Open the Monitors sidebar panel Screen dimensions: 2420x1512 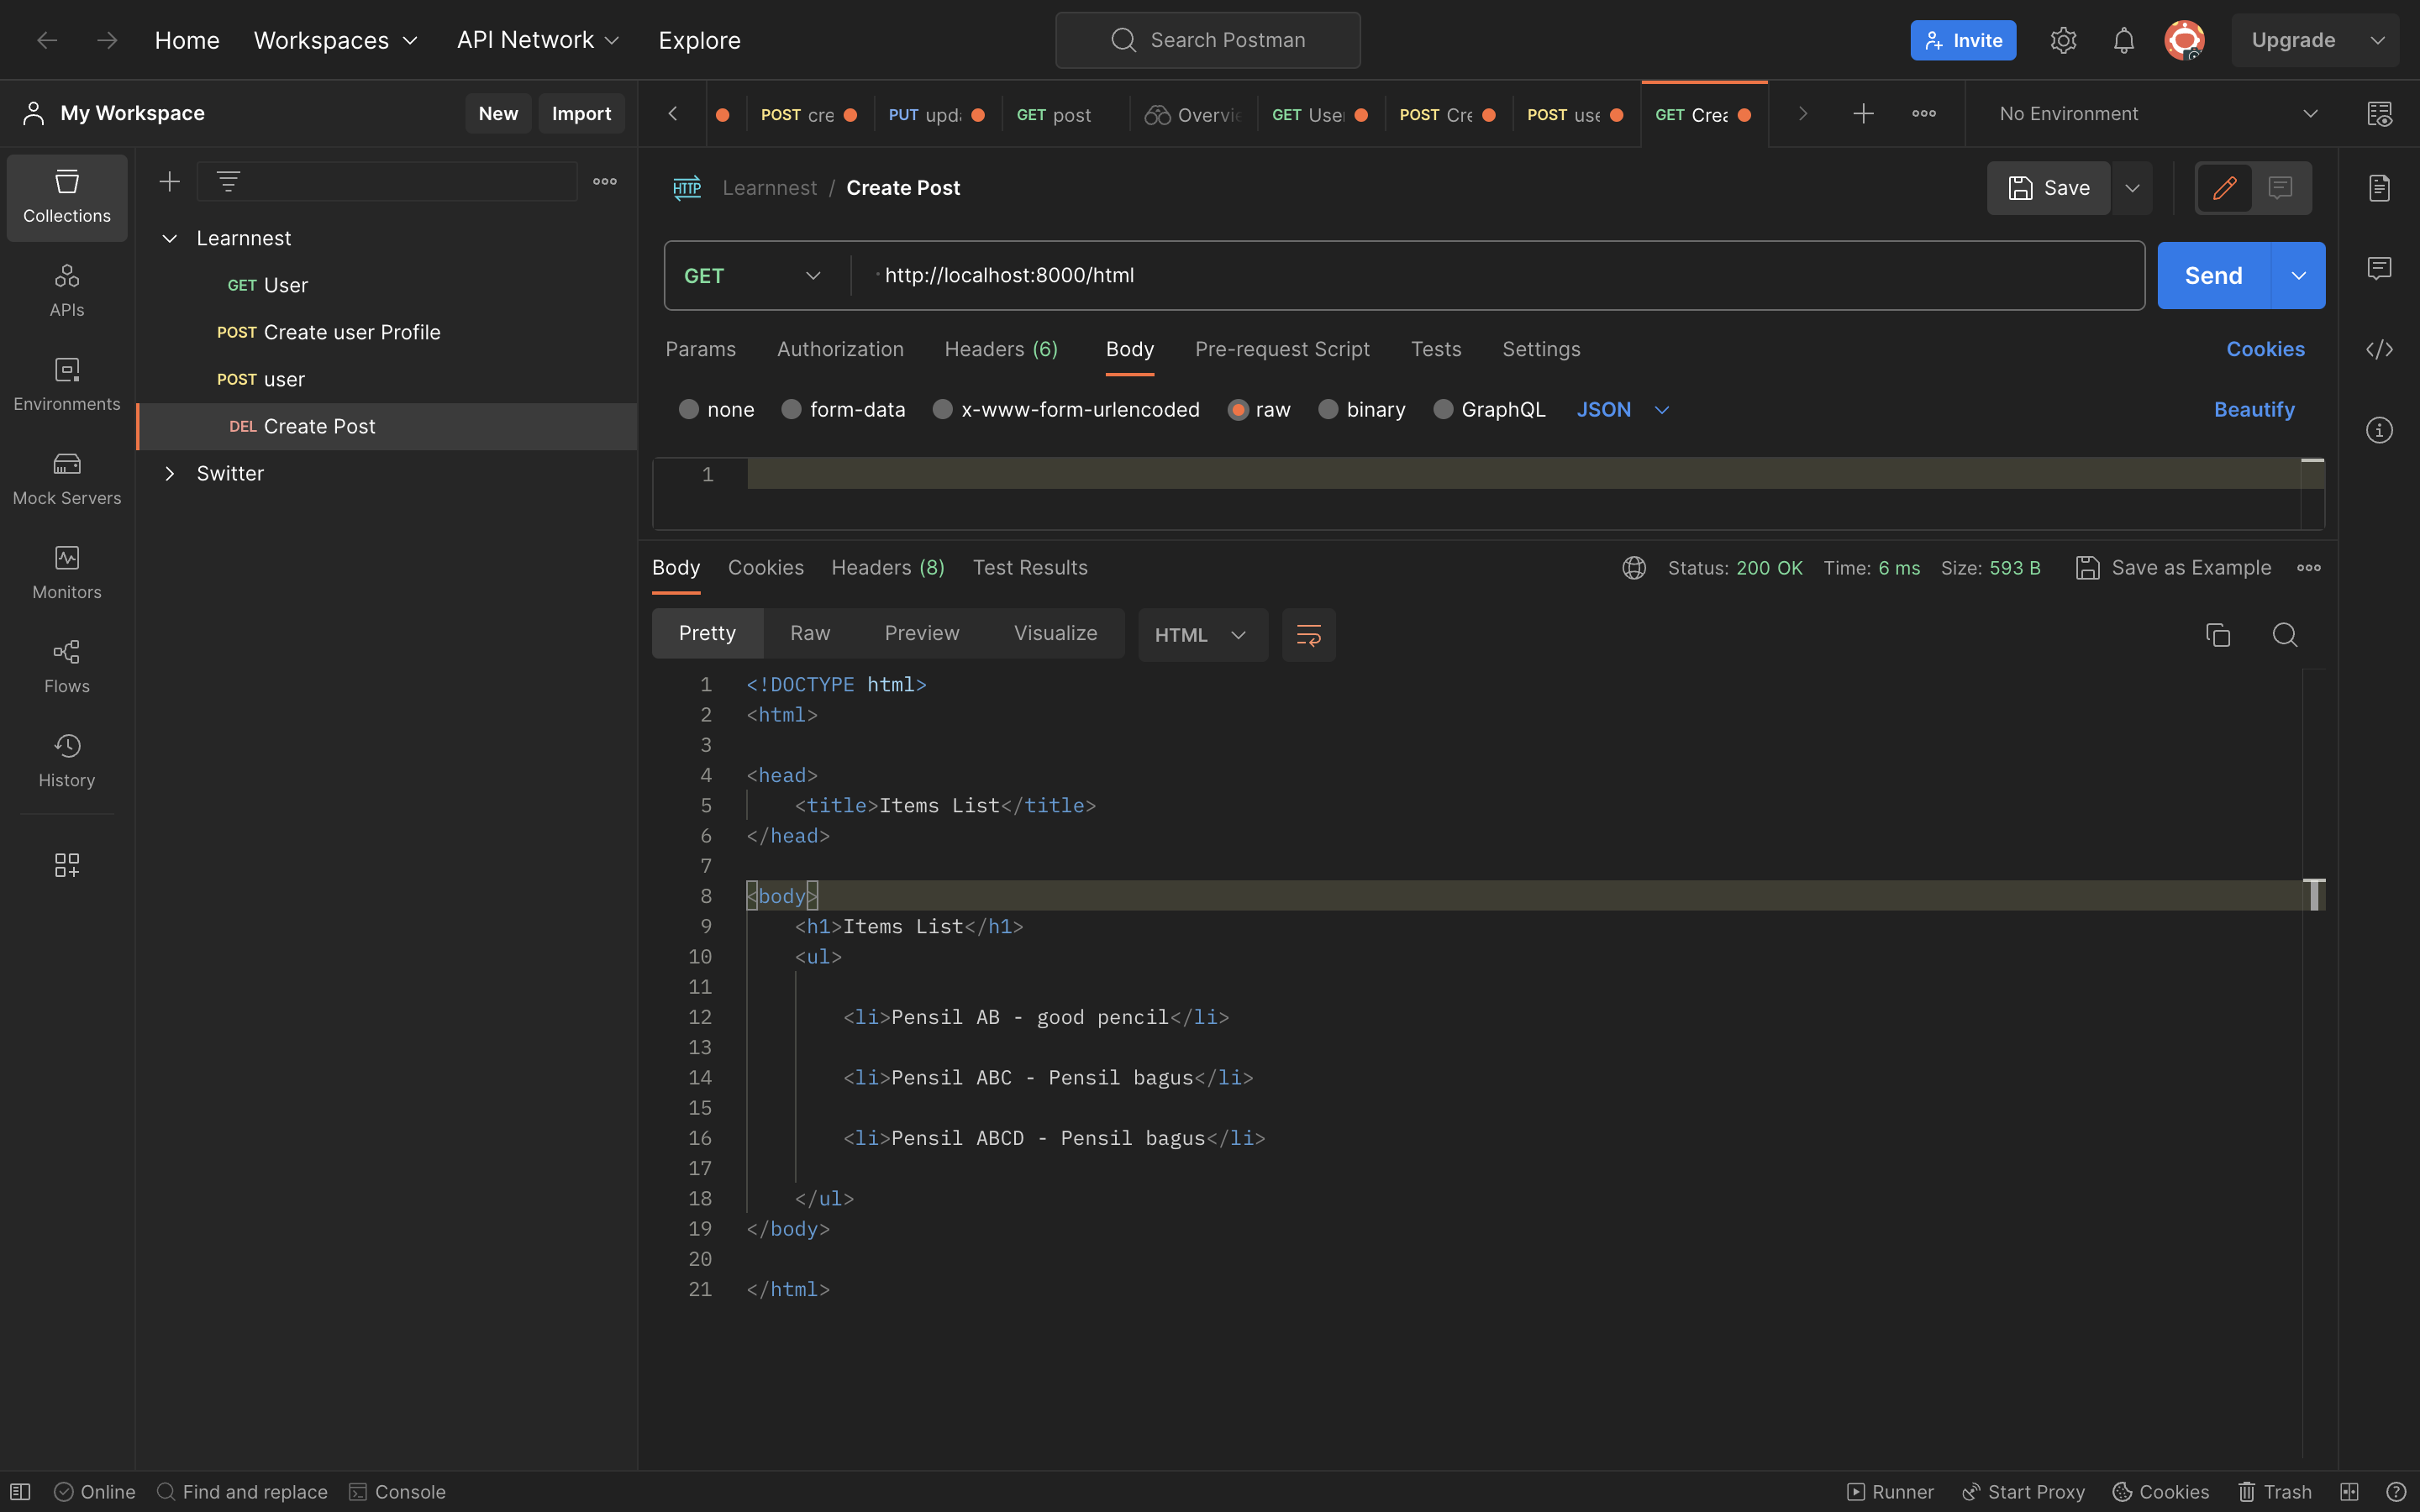67,572
